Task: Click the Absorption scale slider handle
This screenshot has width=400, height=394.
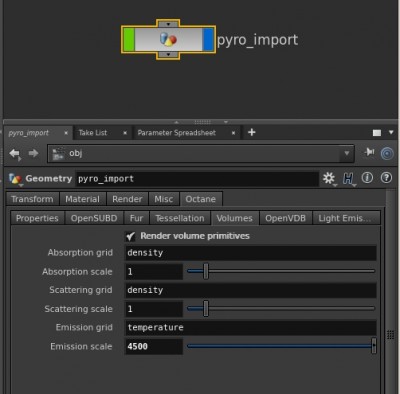Action: tap(206, 271)
